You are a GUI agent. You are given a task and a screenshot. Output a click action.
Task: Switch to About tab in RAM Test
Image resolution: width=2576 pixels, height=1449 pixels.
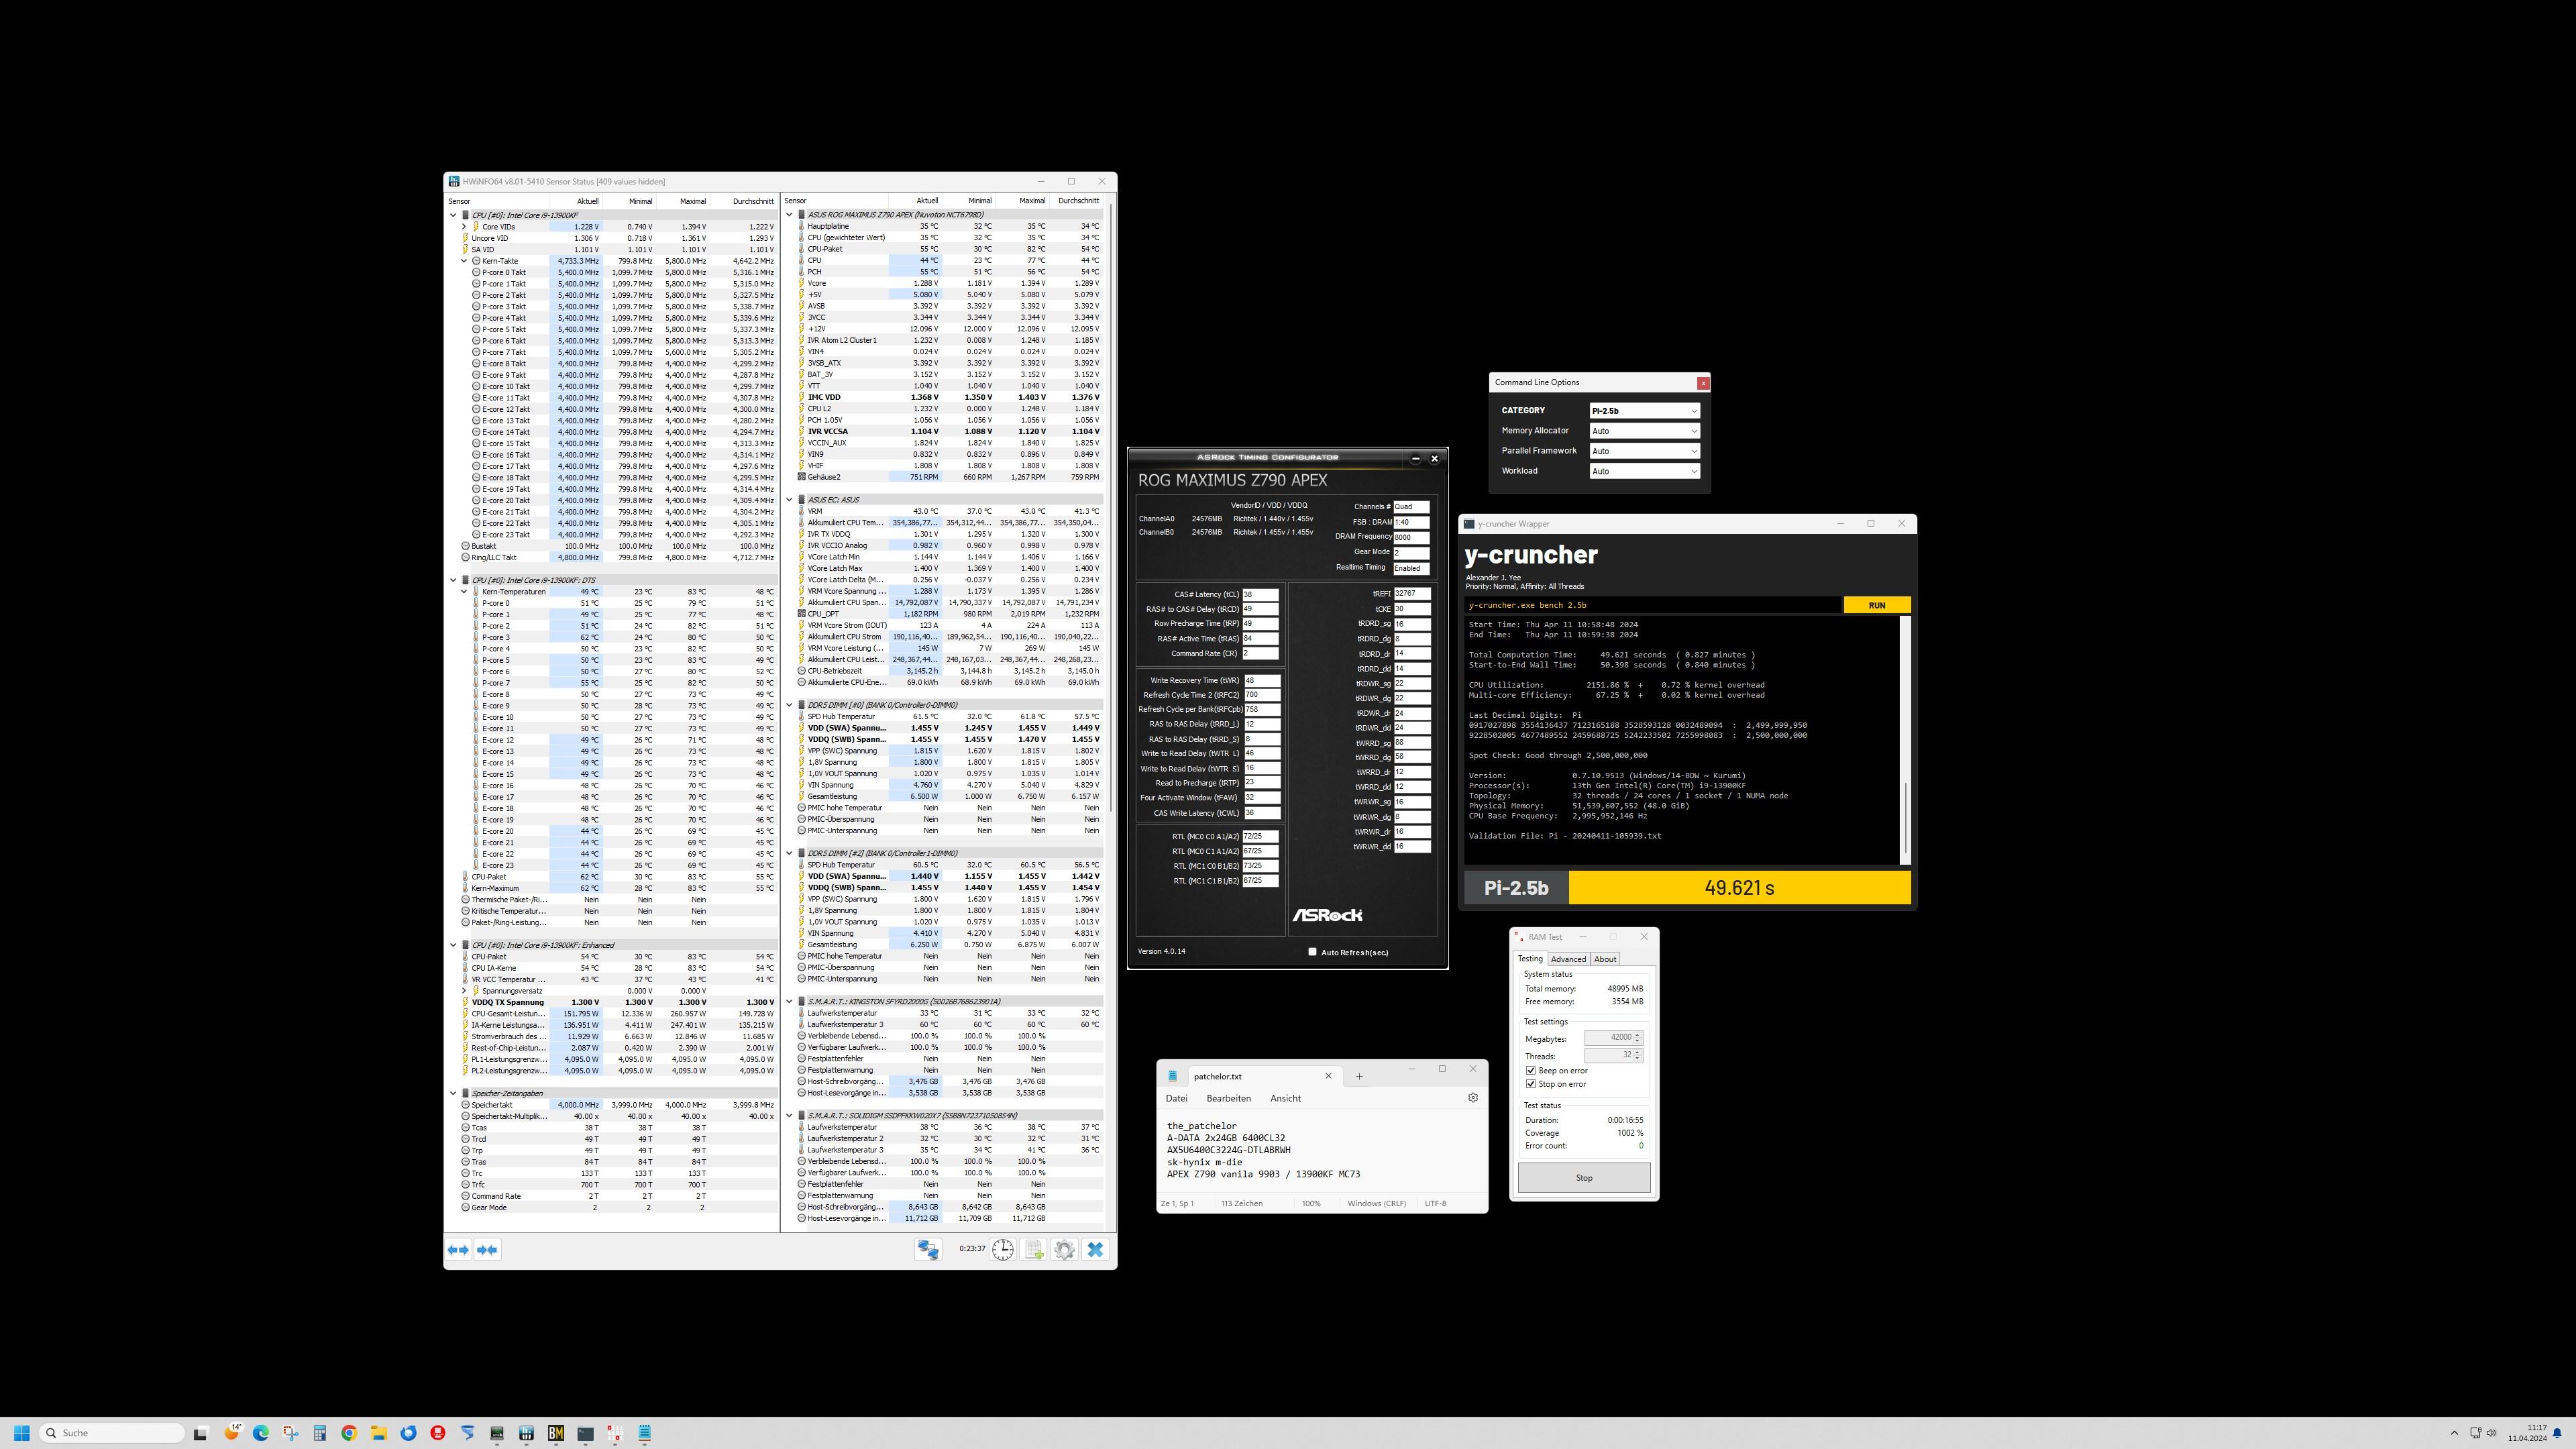tap(1605, 959)
